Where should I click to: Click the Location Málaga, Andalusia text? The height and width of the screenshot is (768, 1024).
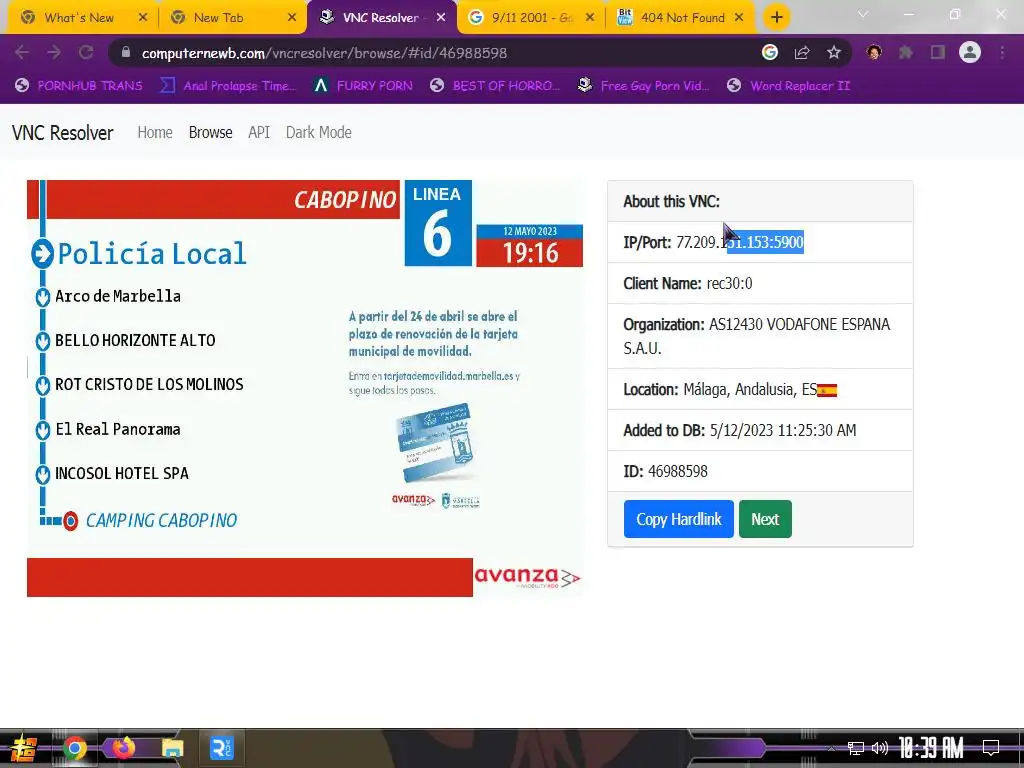[750, 390]
